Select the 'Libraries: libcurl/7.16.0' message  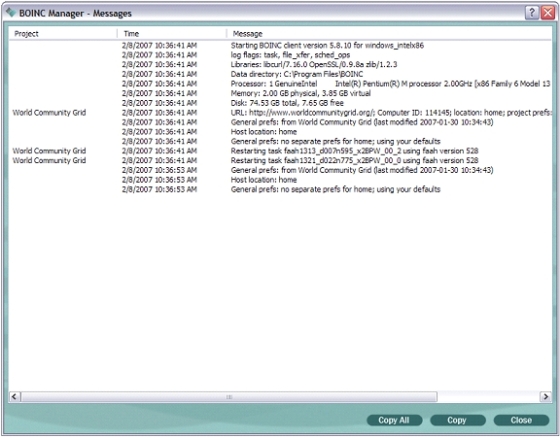[x=314, y=65]
